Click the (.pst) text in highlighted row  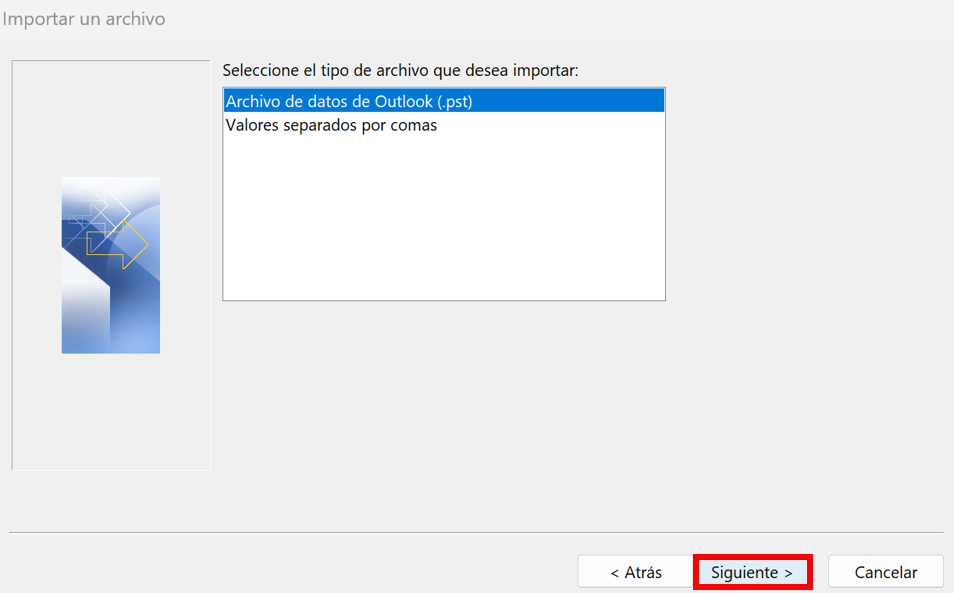coord(454,102)
